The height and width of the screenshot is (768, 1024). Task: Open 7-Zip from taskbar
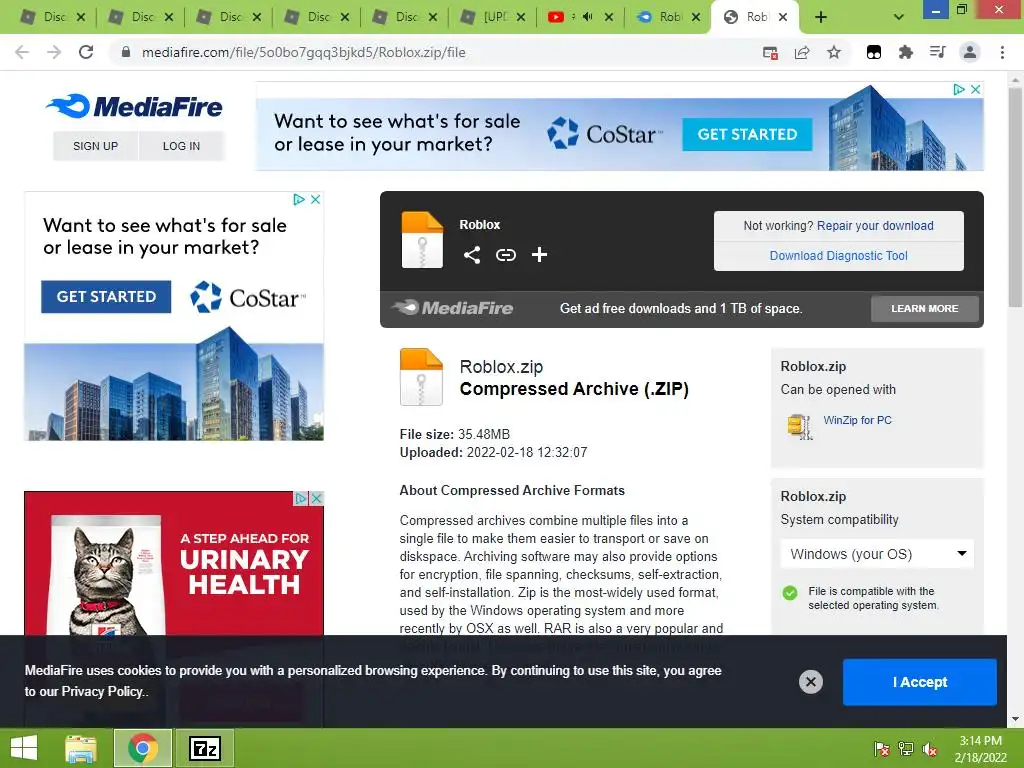point(205,748)
